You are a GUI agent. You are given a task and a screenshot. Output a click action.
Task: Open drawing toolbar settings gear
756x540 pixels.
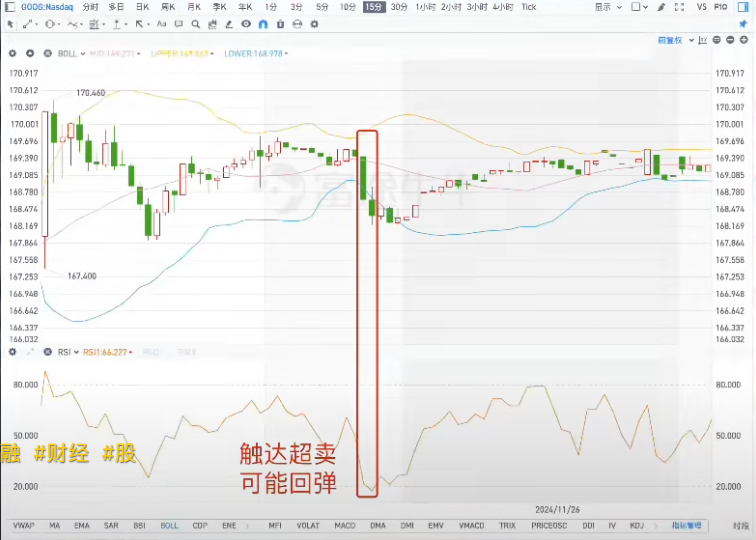[314, 24]
